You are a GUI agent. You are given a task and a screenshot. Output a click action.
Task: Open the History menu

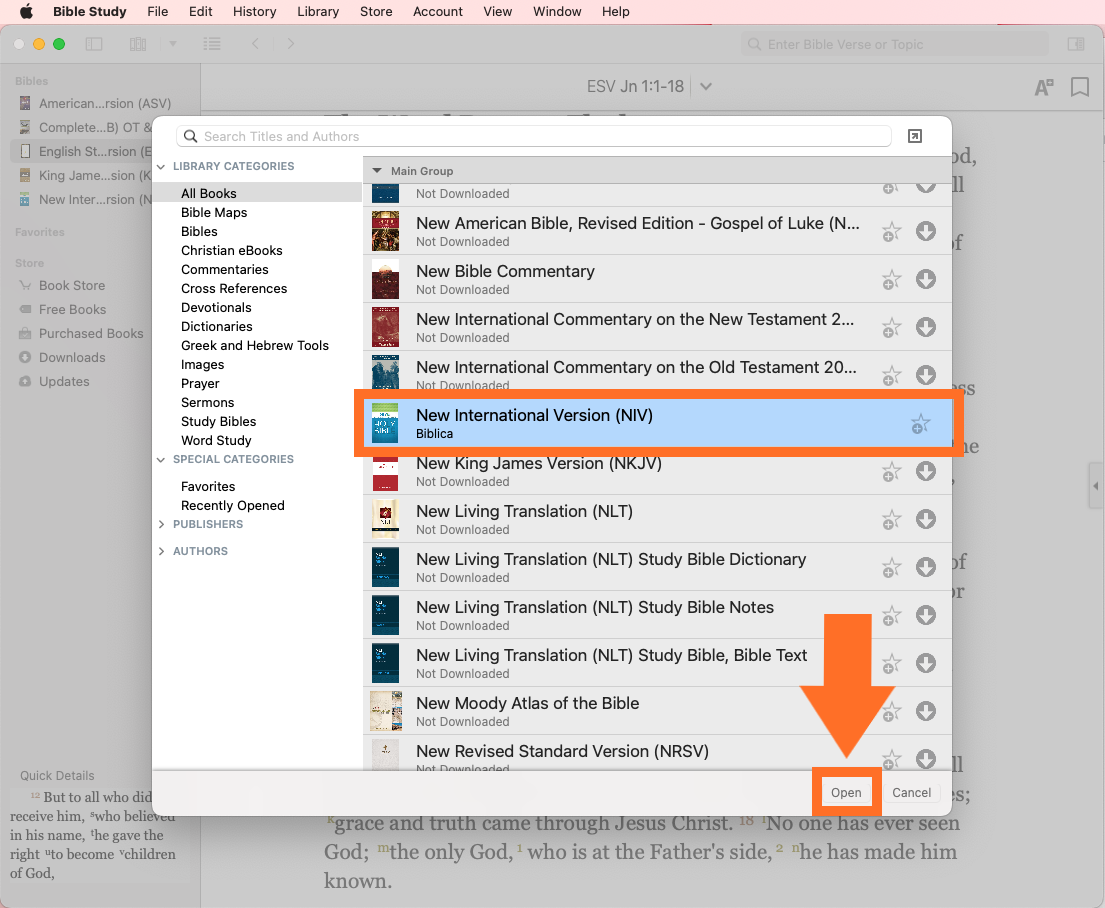[254, 11]
